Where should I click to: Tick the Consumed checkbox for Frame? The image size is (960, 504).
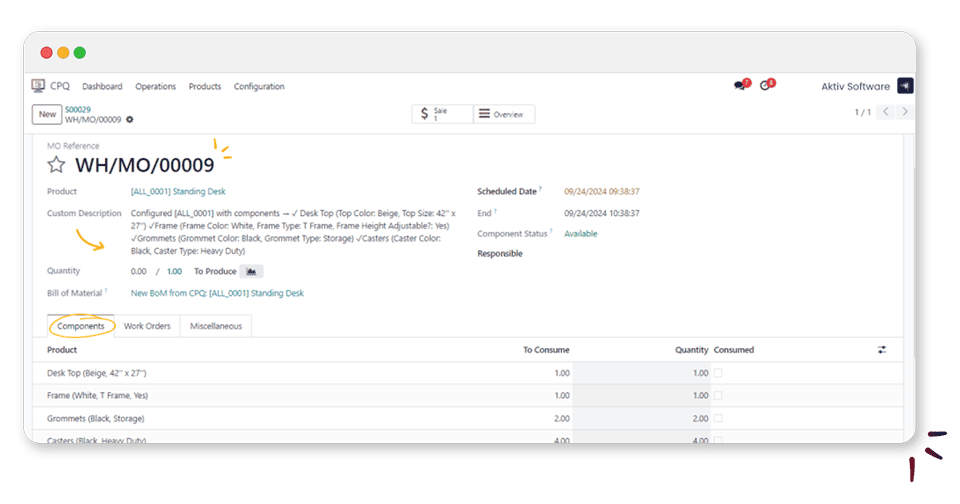717,396
